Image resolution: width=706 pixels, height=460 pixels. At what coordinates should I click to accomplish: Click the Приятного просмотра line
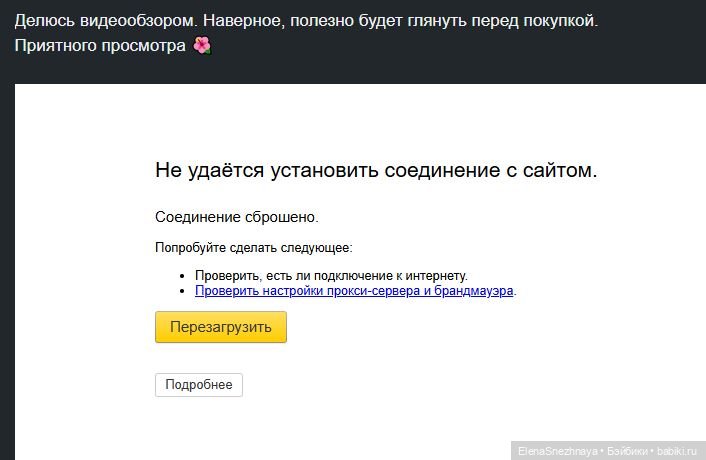coord(100,46)
